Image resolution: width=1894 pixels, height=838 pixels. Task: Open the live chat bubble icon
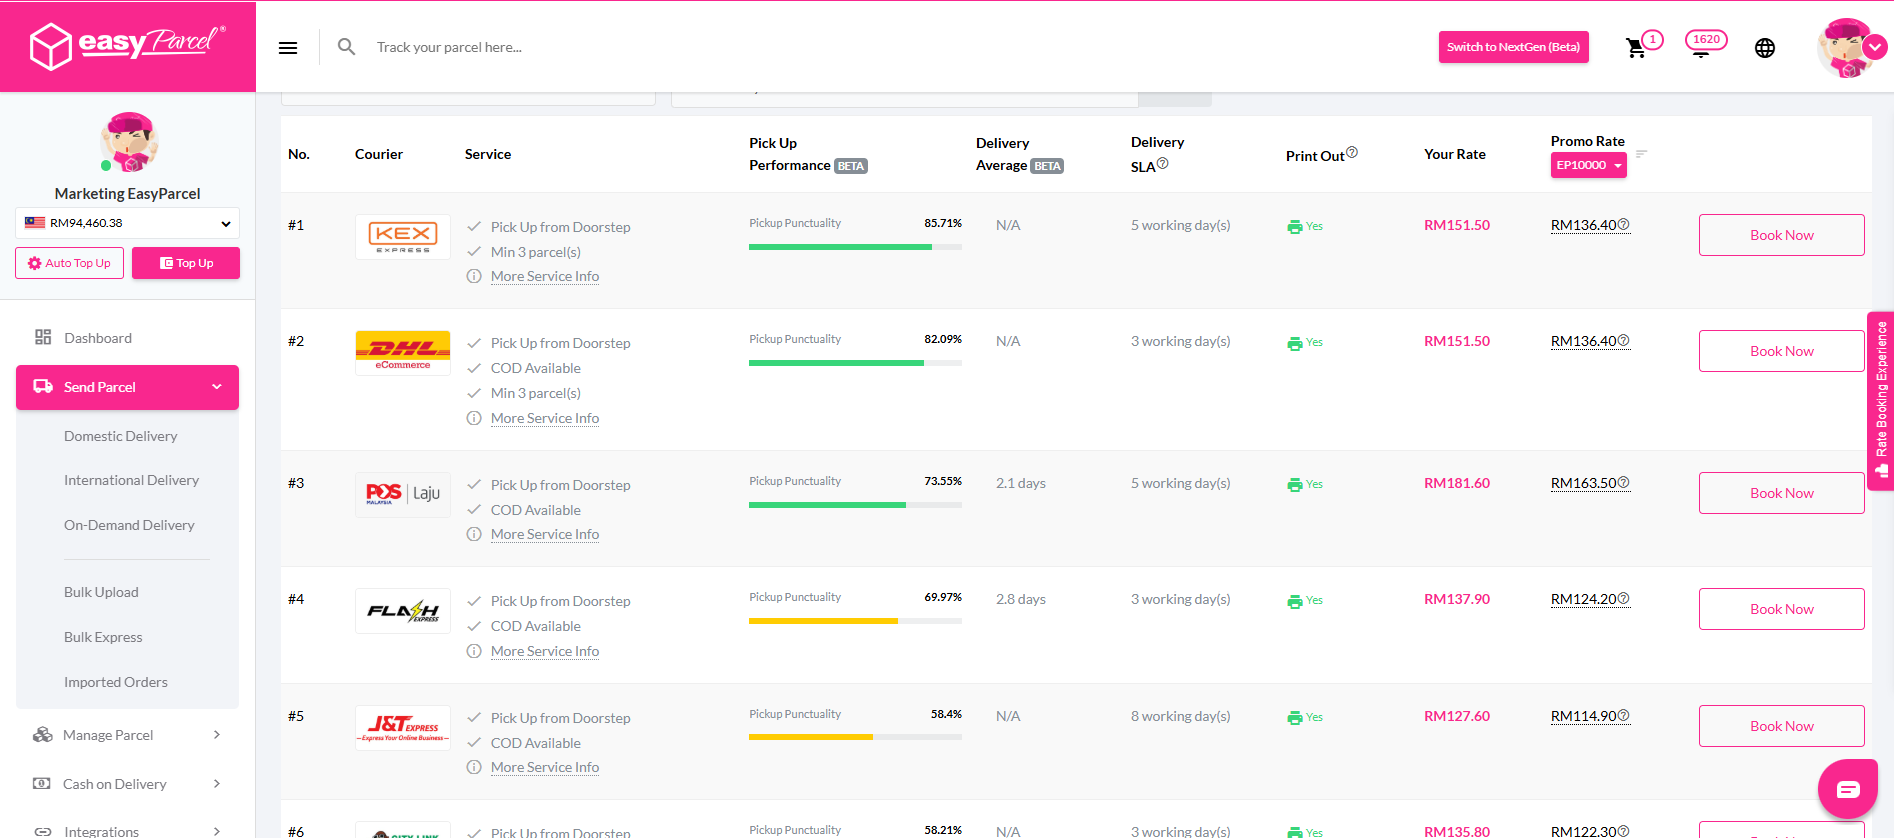1847,789
